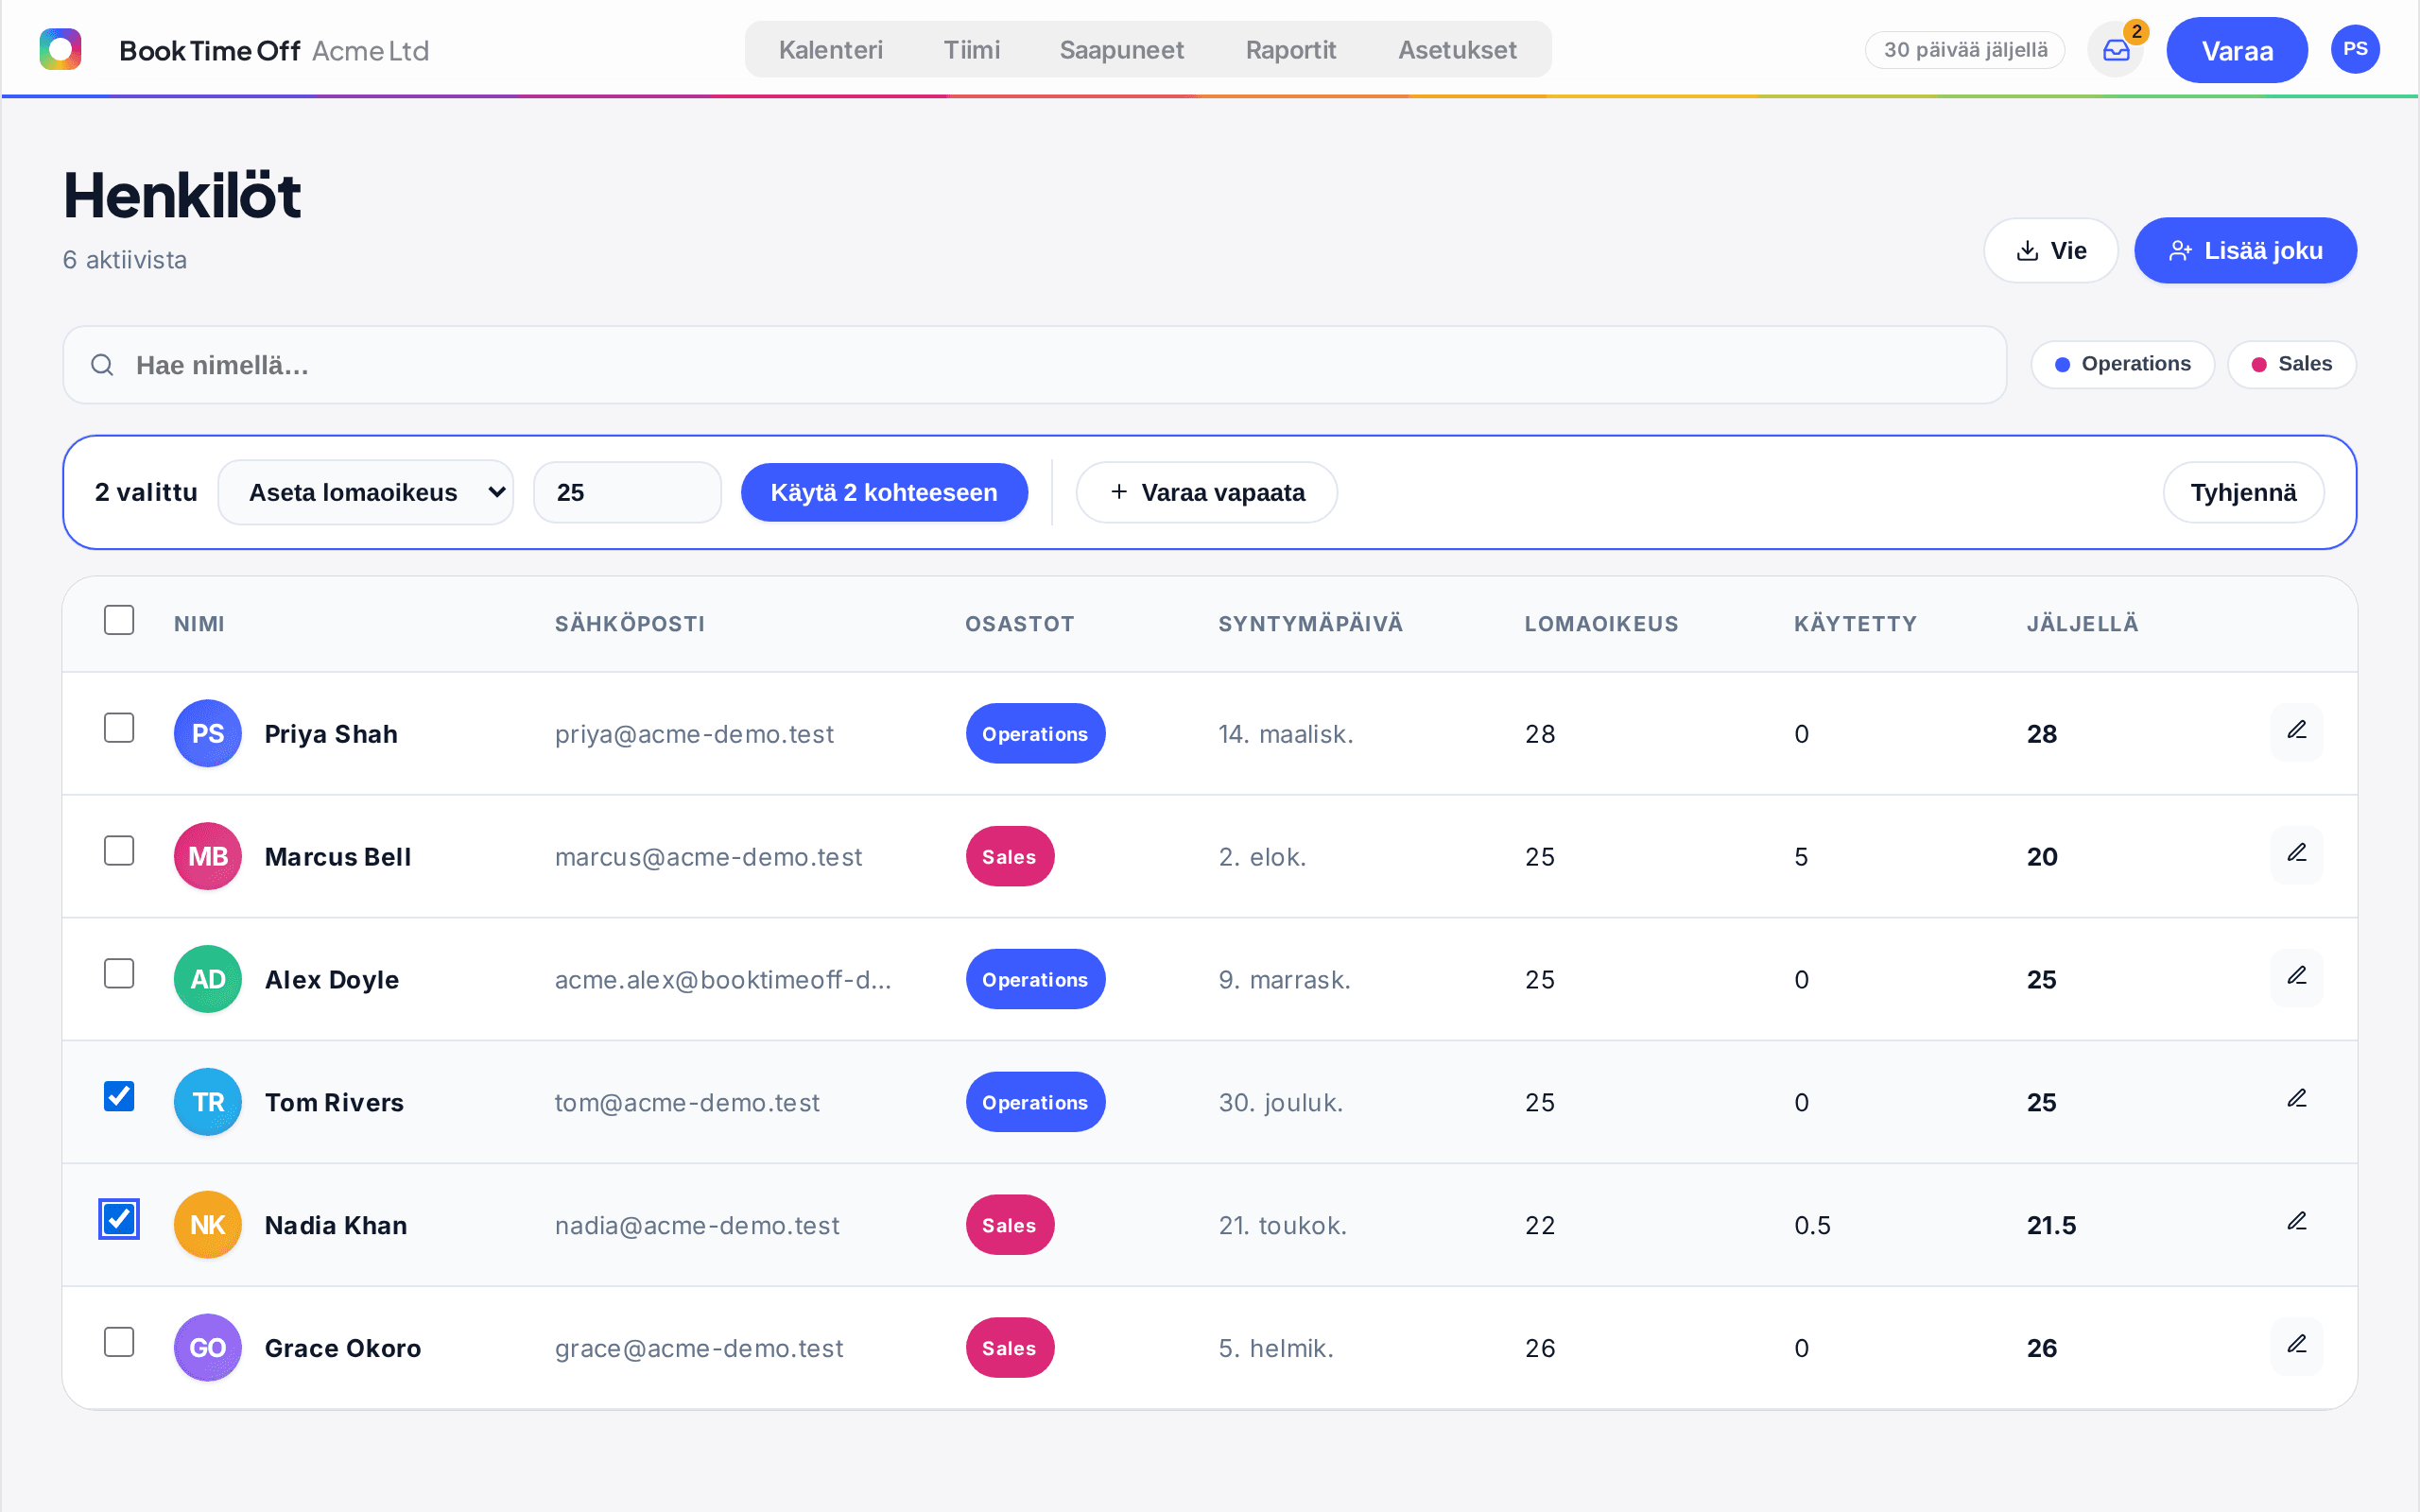The width and height of the screenshot is (2420, 1512).
Task: Open the Raportit tab
Action: tap(1290, 49)
